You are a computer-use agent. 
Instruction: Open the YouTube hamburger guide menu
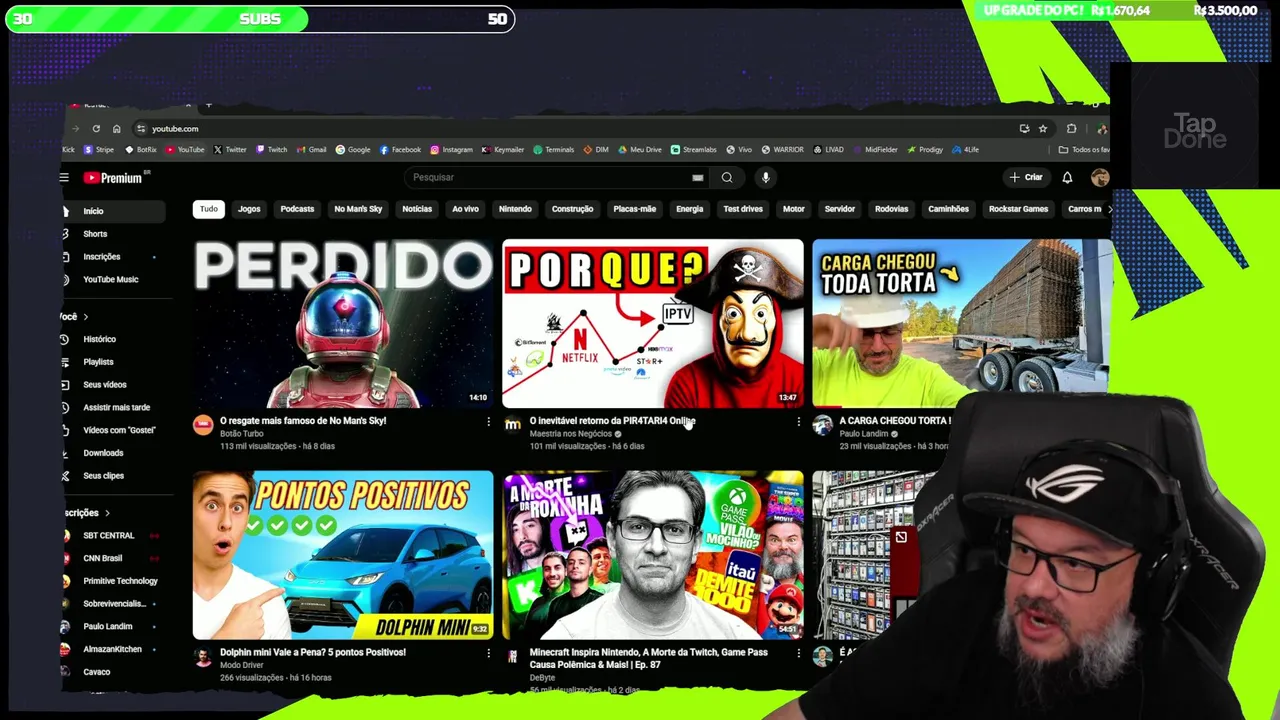click(x=64, y=178)
